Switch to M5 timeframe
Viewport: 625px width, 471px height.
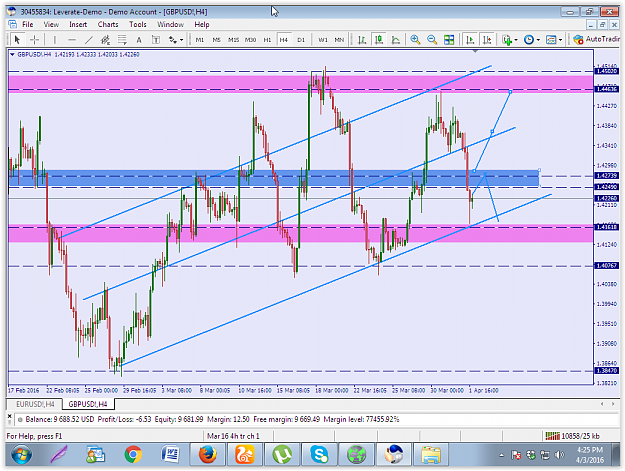point(216,39)
